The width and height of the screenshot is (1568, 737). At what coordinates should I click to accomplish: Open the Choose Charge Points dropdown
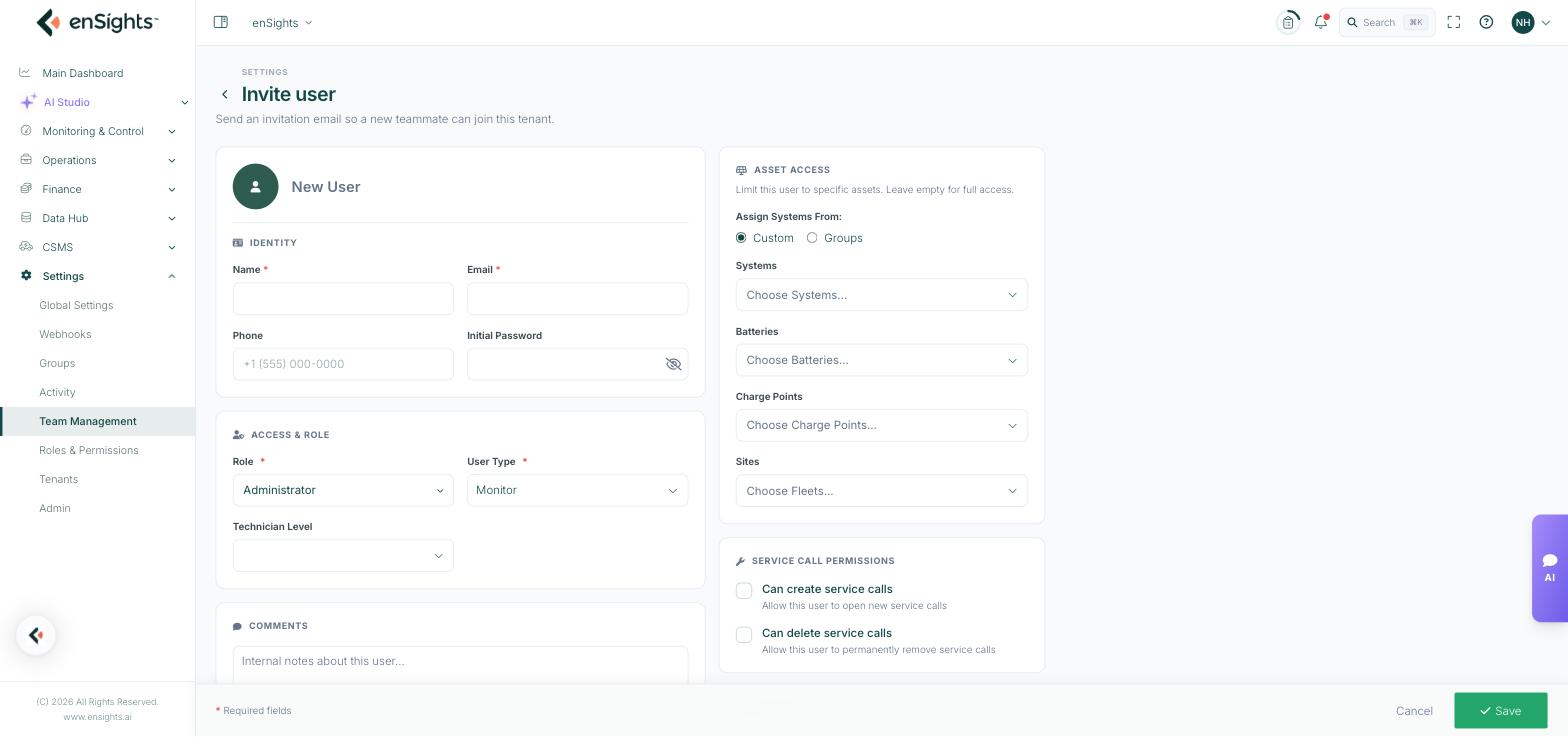(x=881, y=425)
